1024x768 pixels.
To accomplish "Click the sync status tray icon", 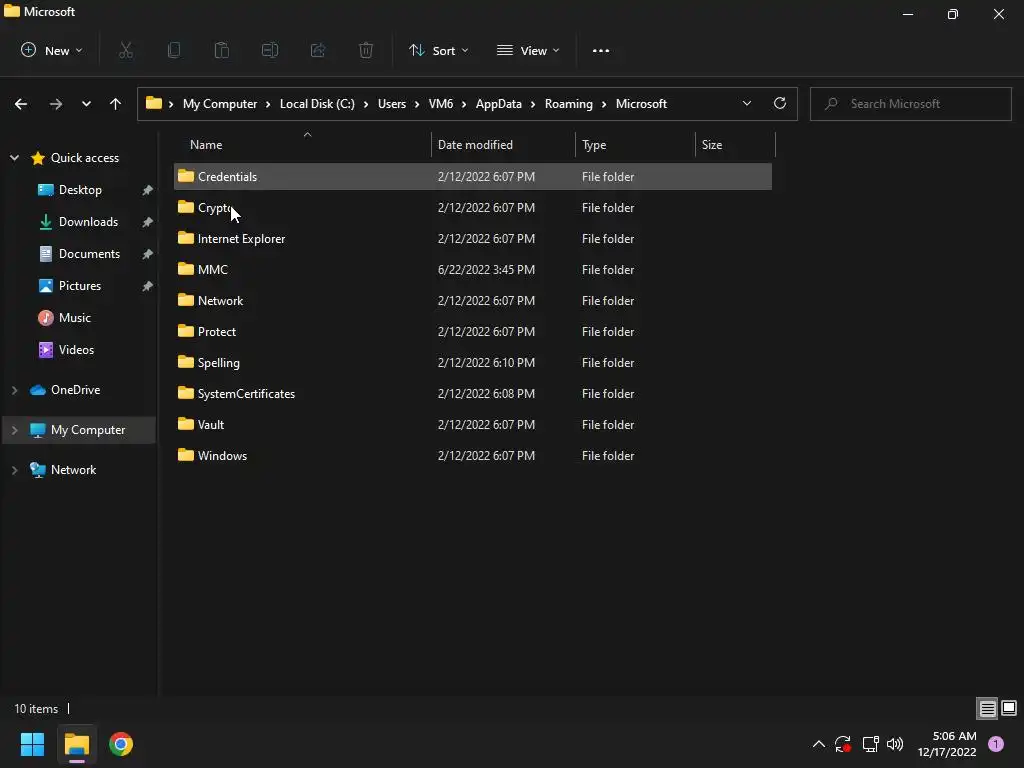I will point(843,744).
